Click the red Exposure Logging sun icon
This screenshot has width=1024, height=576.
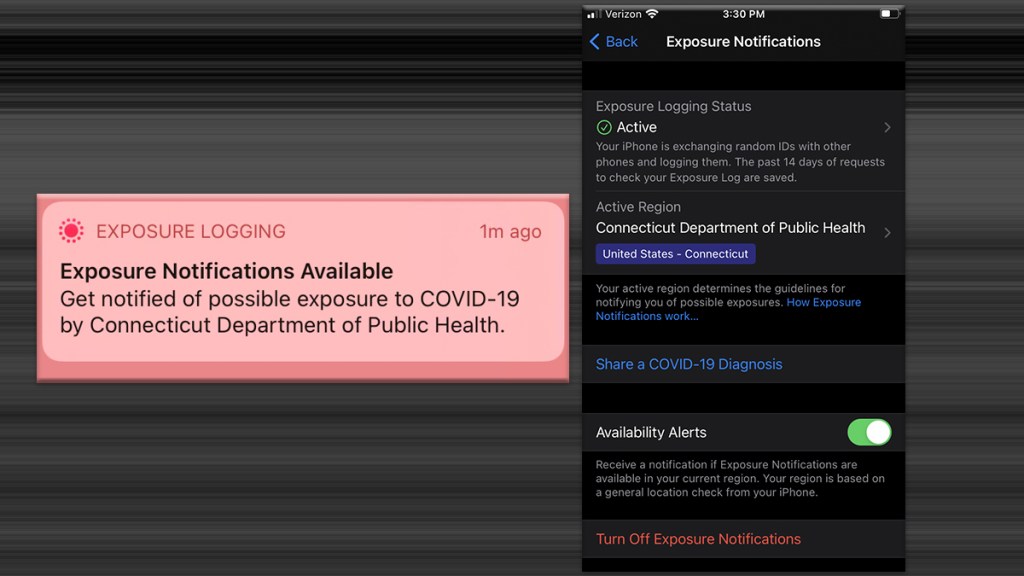pyautogui.click(x=71, y=231)
